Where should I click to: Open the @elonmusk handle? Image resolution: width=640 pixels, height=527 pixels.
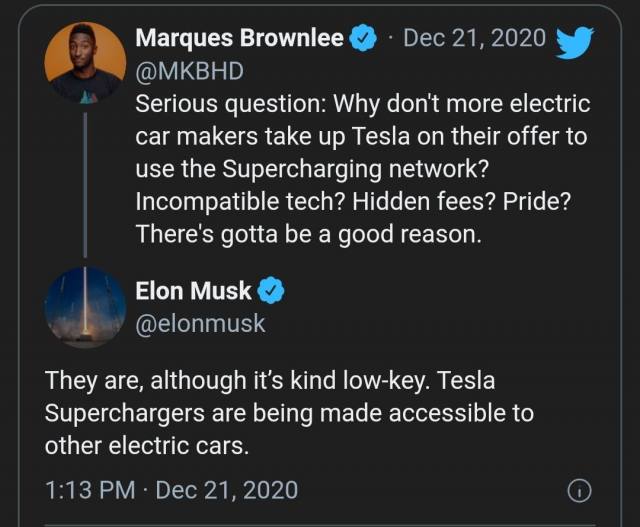pyautogui.click(x=200, y=324)
